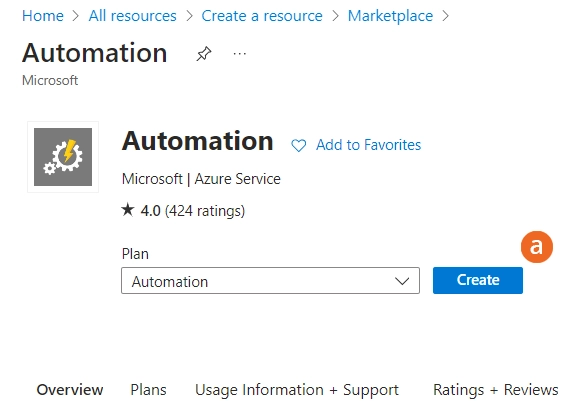The height and width of the screenshot is (406, 587).
Task: Click the rating star icon
Action: (x=128, y=210)
